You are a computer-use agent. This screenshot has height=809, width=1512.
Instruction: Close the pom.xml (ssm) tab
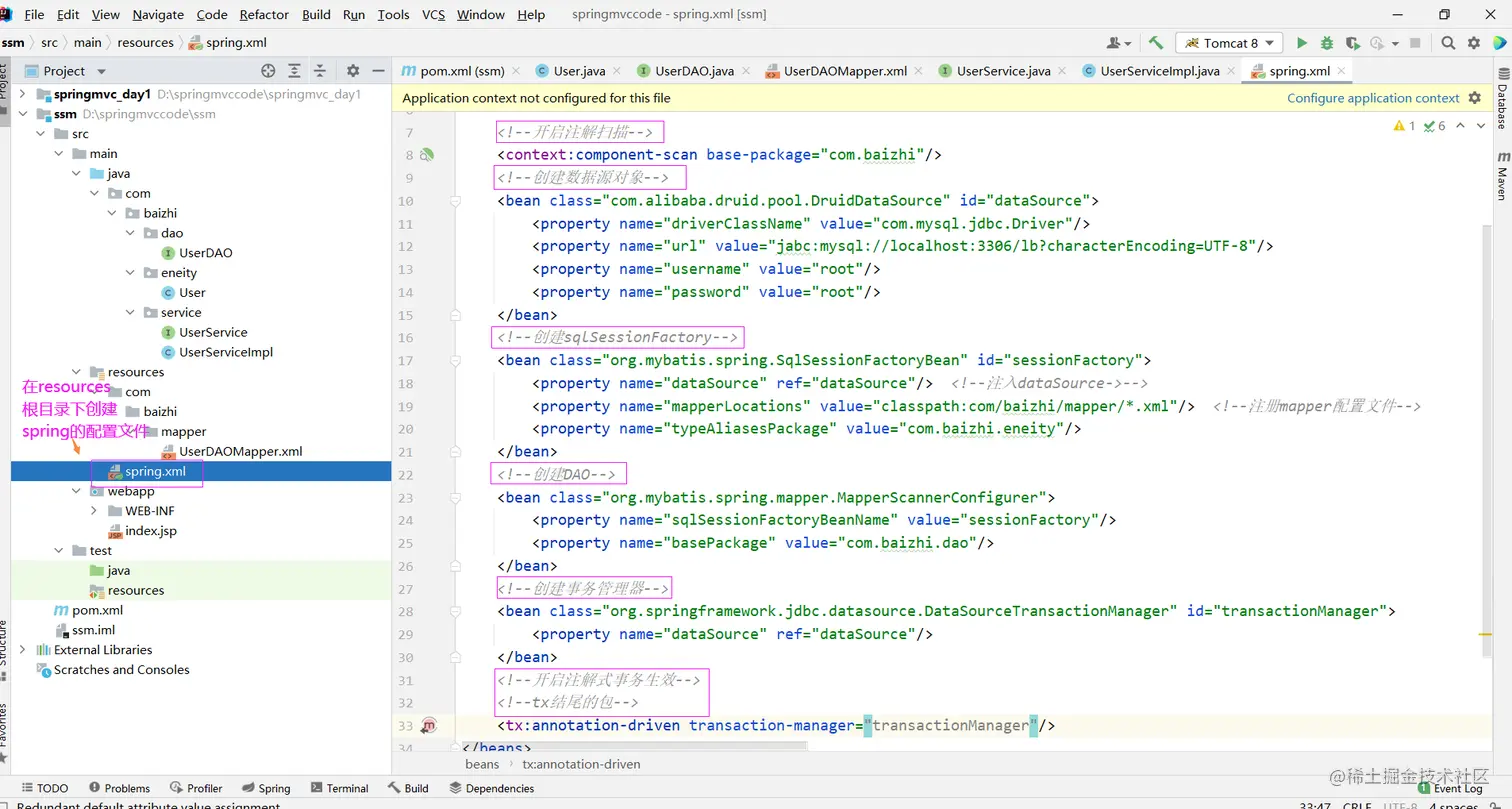(x=515, y=71)
